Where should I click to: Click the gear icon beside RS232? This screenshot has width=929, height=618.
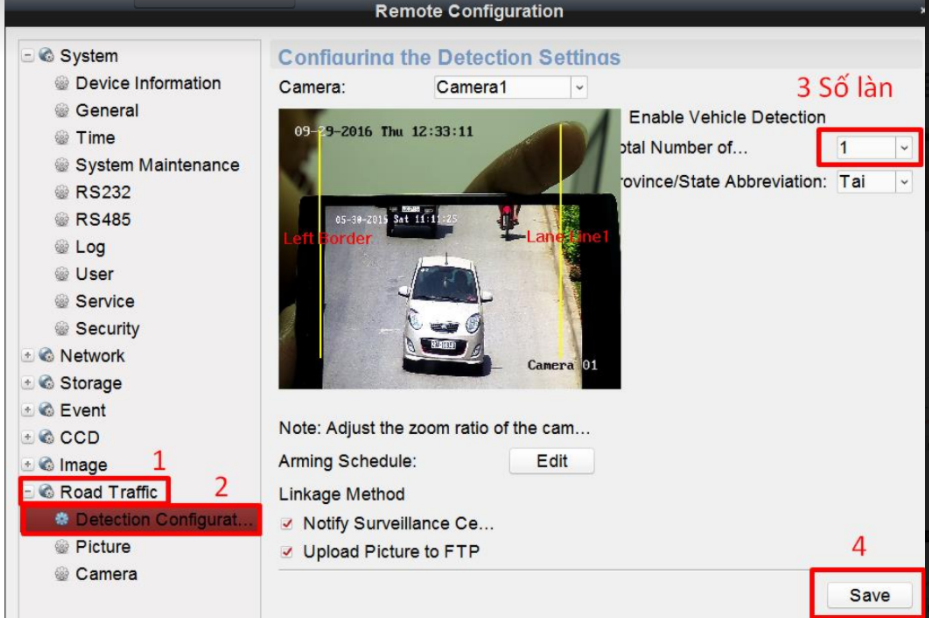[63, 193]
